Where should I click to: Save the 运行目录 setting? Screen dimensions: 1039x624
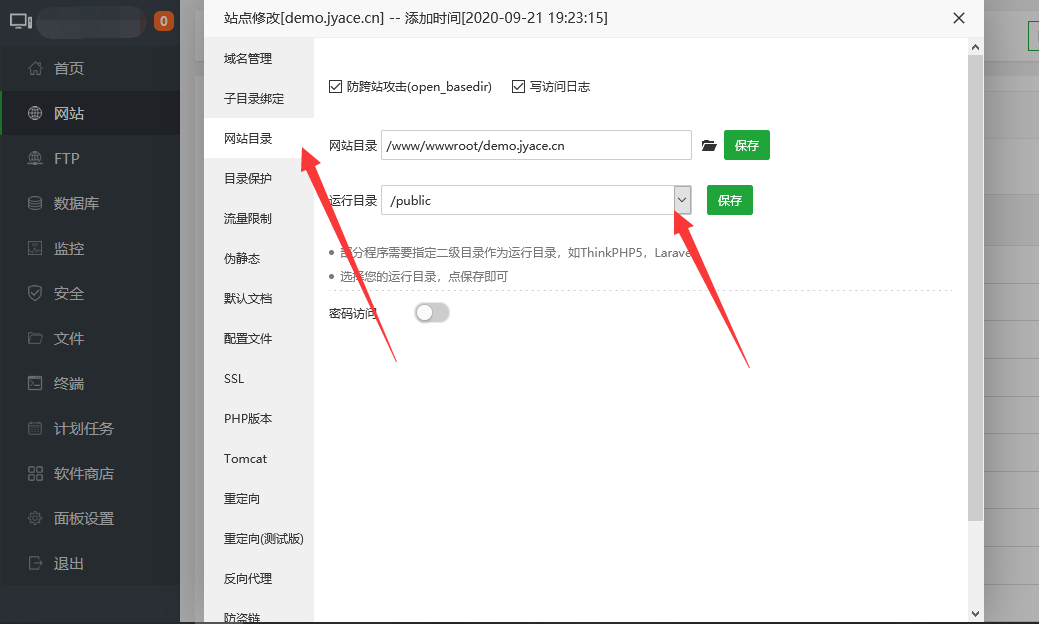[730, 200]
